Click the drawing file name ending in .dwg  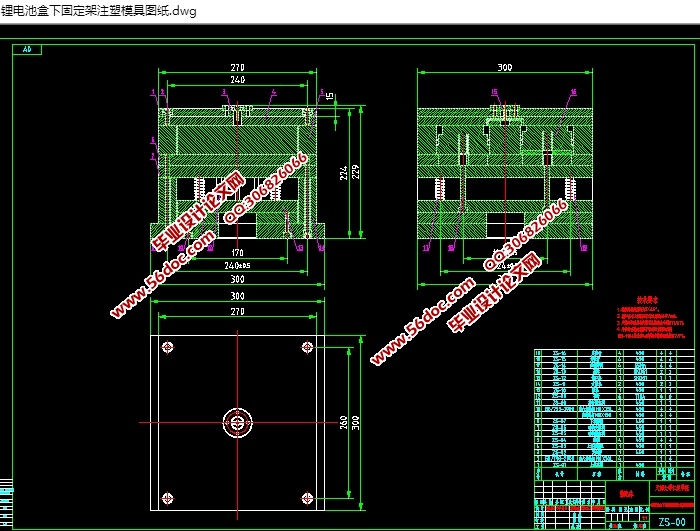click(x=98, y=11)
